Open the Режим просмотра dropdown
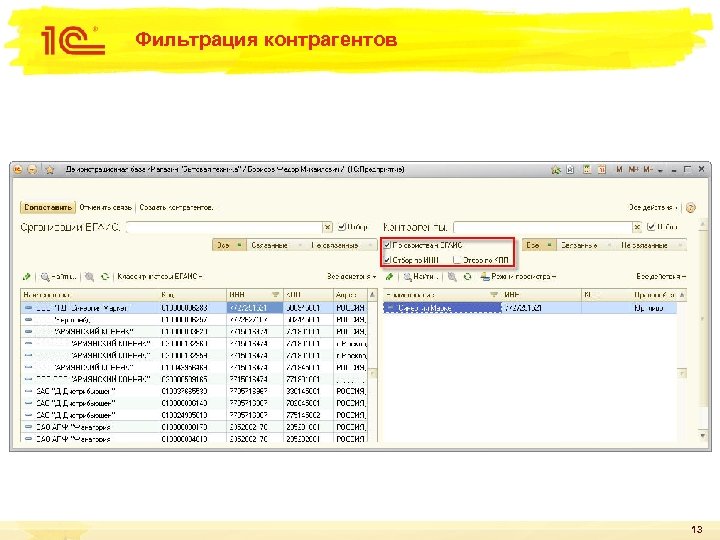 (518, 276)
